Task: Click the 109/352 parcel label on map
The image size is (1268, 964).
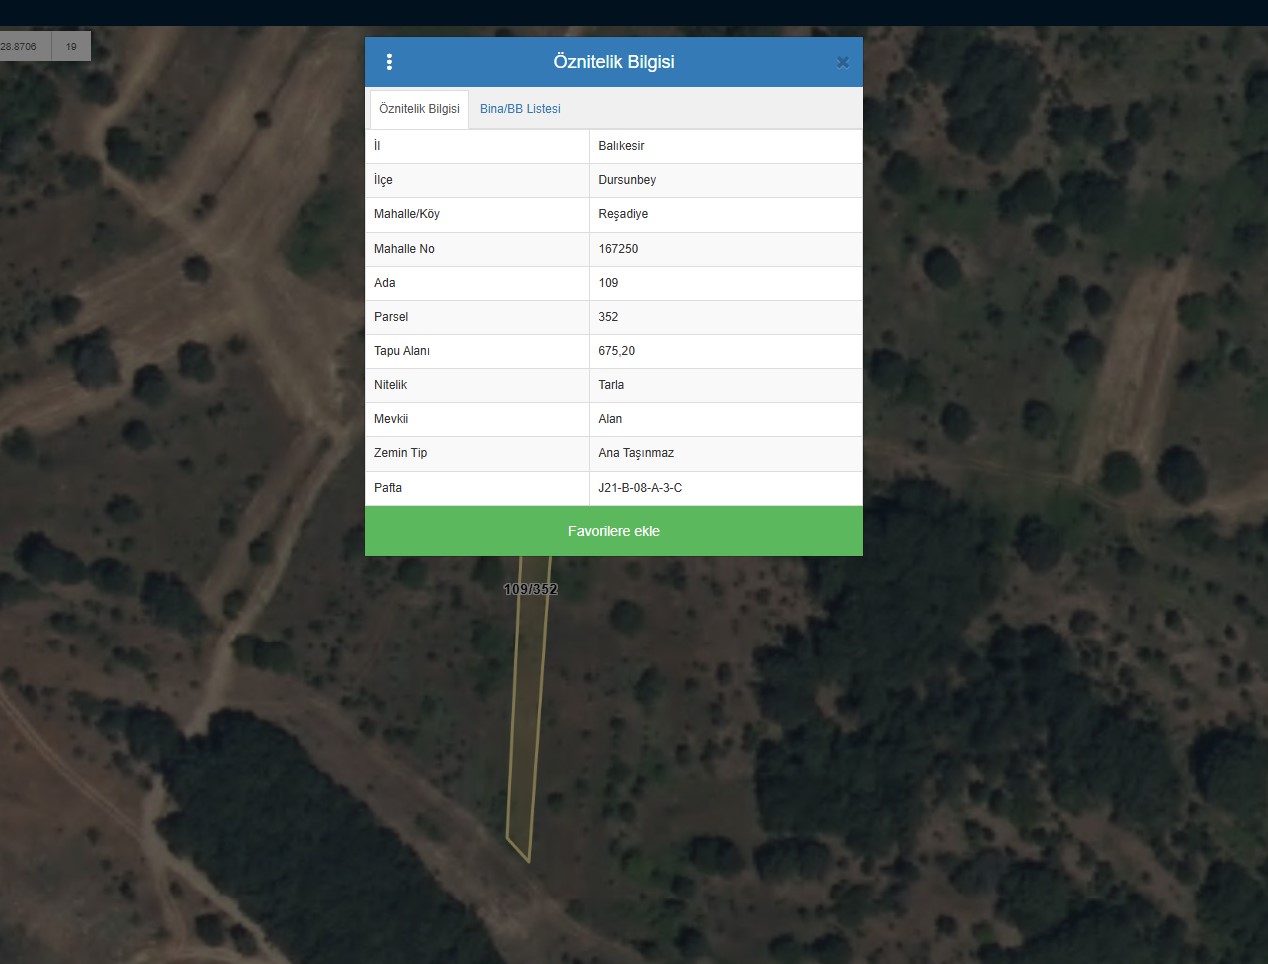Action: (x=530, y=589)
